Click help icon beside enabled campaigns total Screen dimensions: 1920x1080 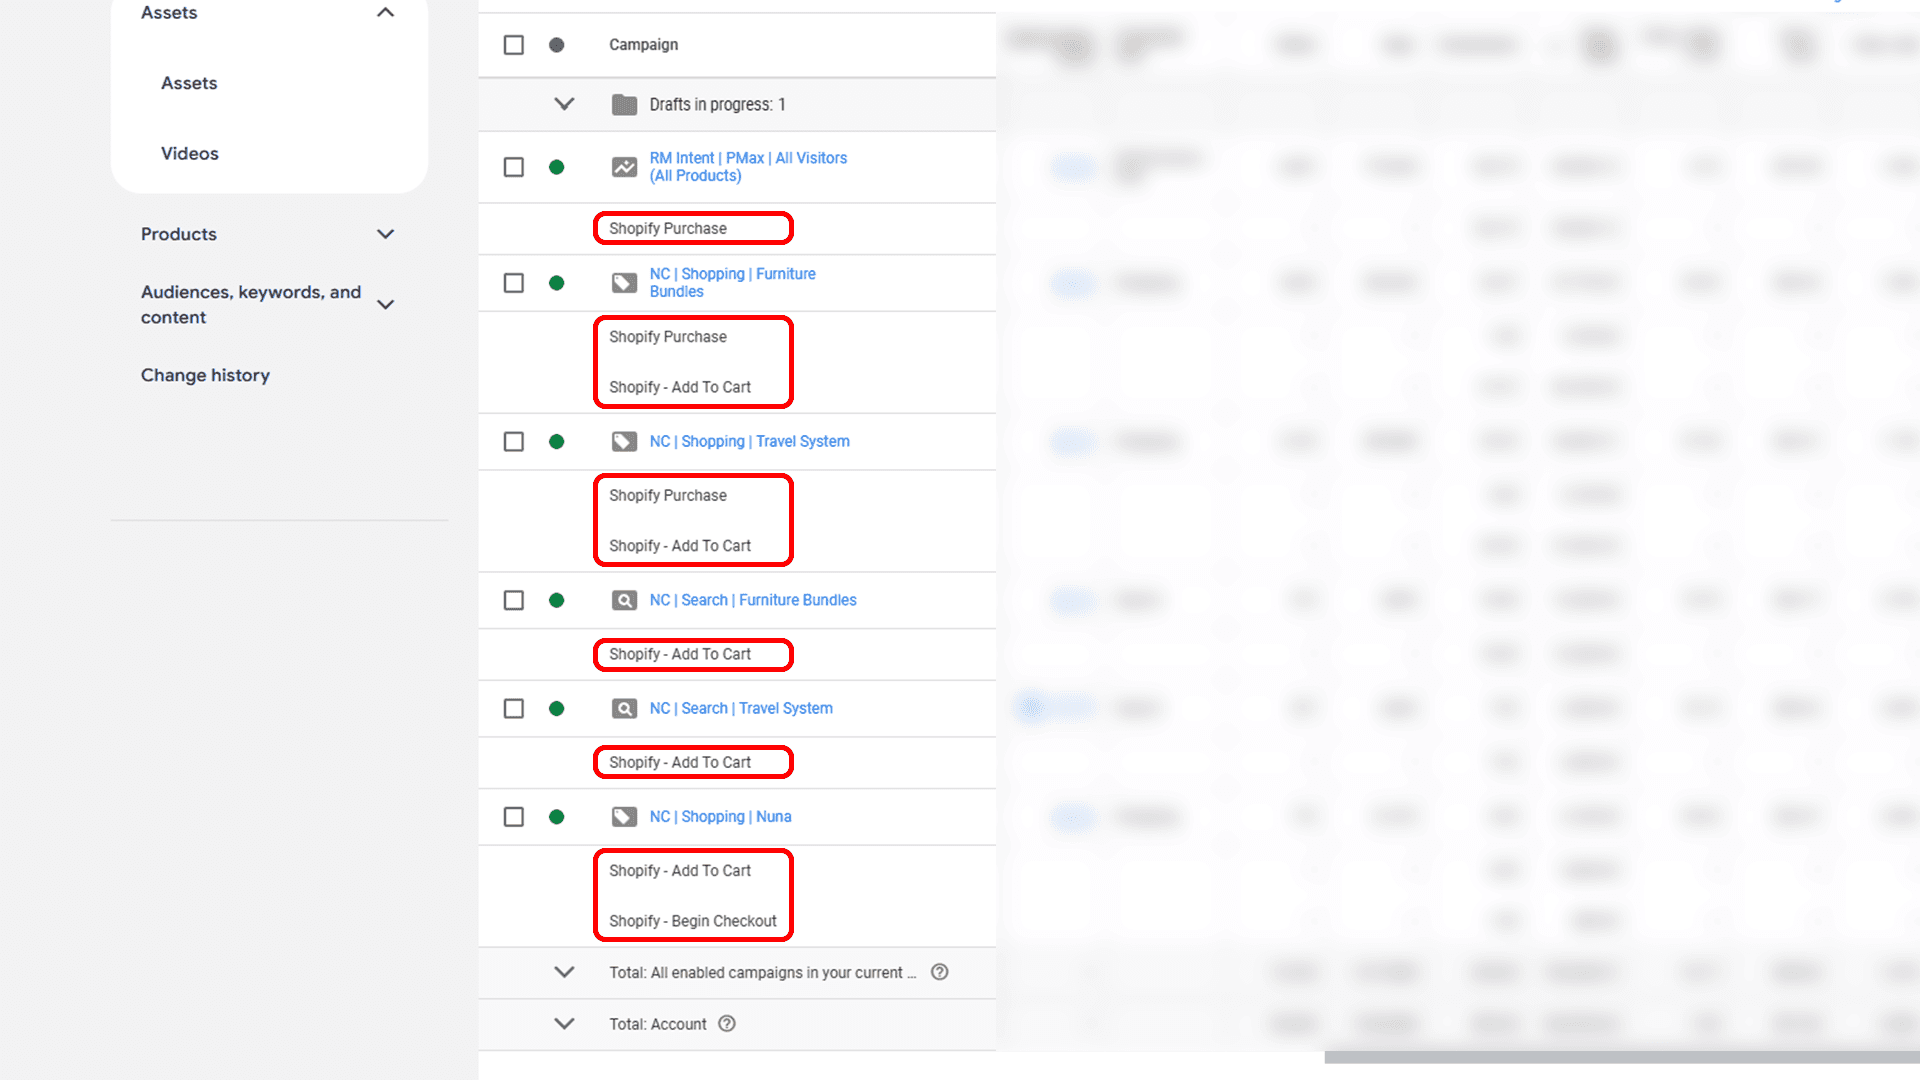tap(939, 972)
